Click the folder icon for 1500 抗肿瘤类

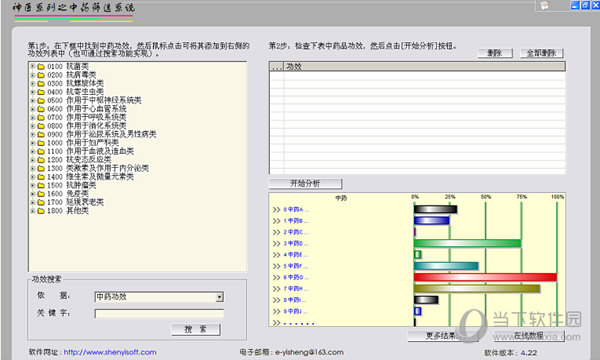tap(41, 186)
